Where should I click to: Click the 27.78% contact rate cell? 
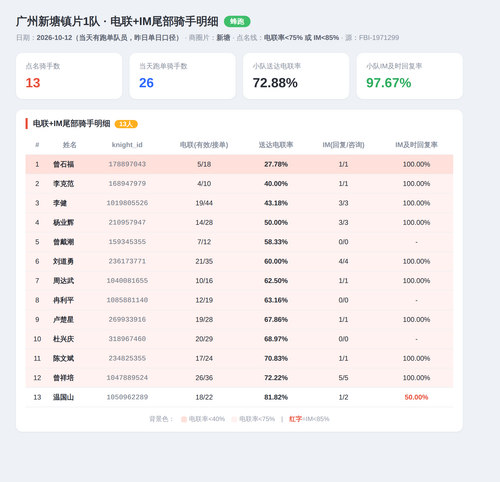(x=276, y=164)
